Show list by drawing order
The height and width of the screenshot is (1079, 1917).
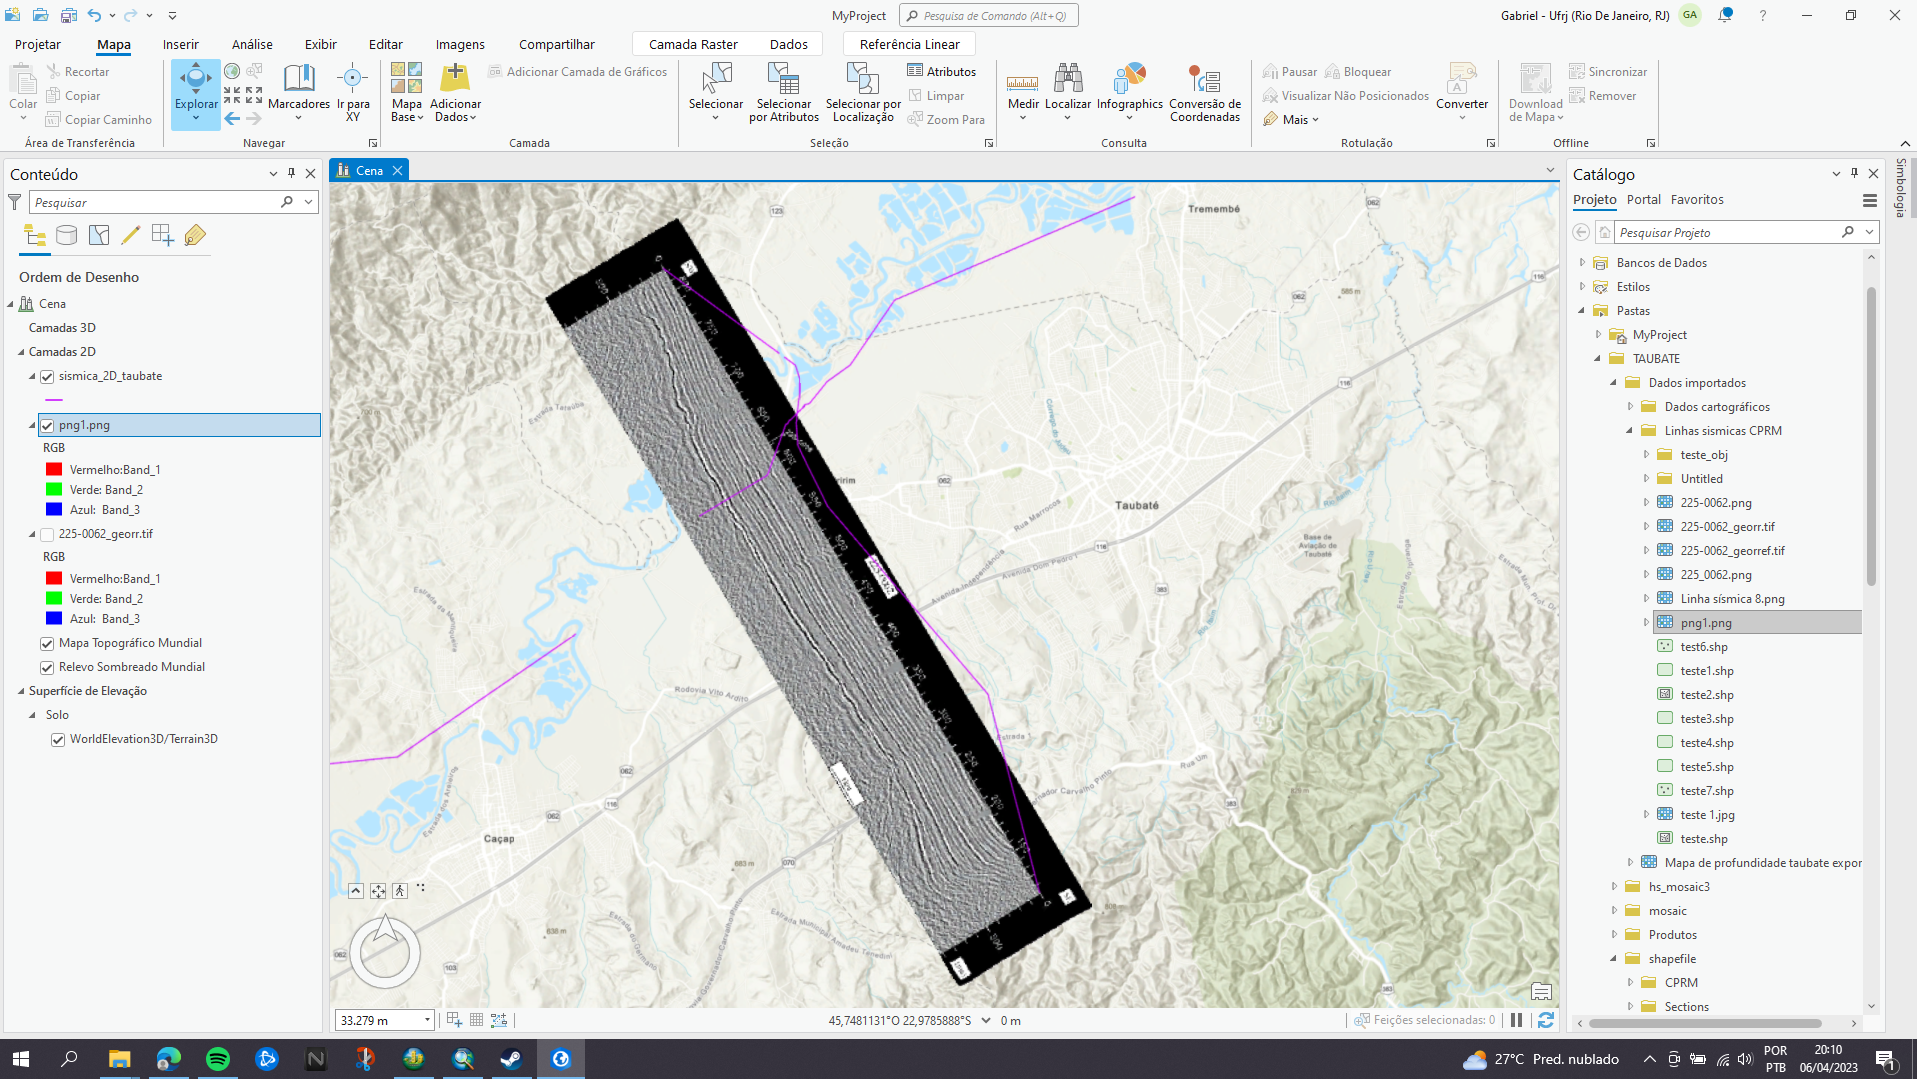click(x=35, y=235)
